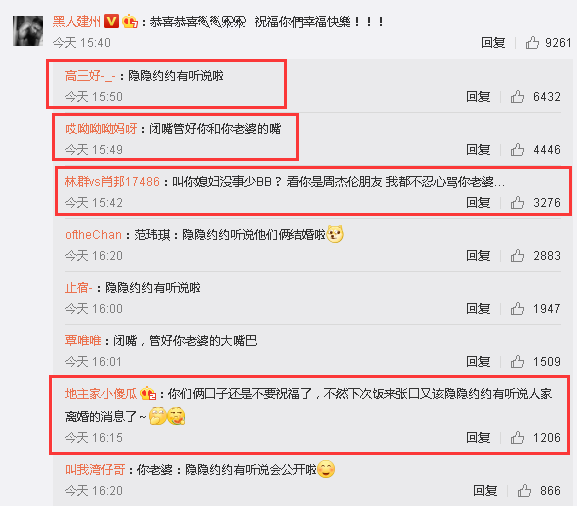Viewport: 577px width, 506px height.
Task: Open user profile 黑人建州
Action: point(77,21)
